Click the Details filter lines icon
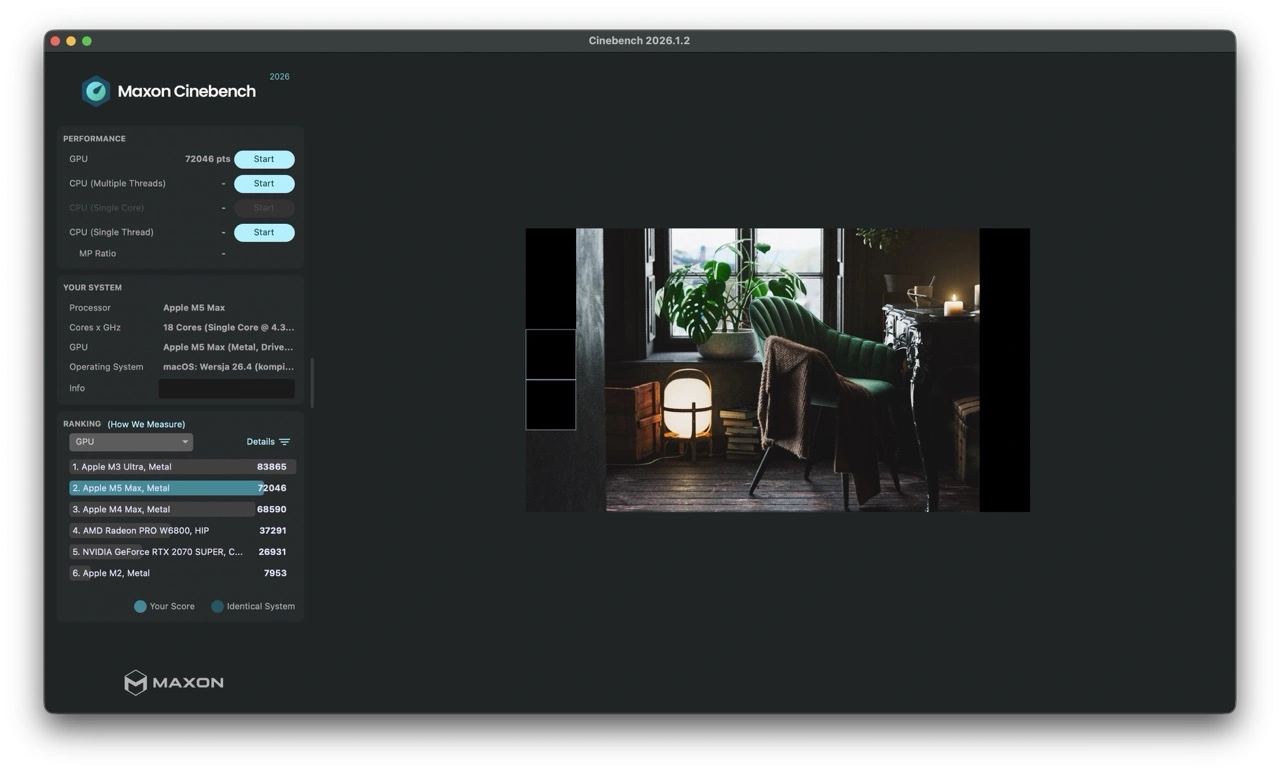This screenshot has height=772, width=1280. coord(285,442)
